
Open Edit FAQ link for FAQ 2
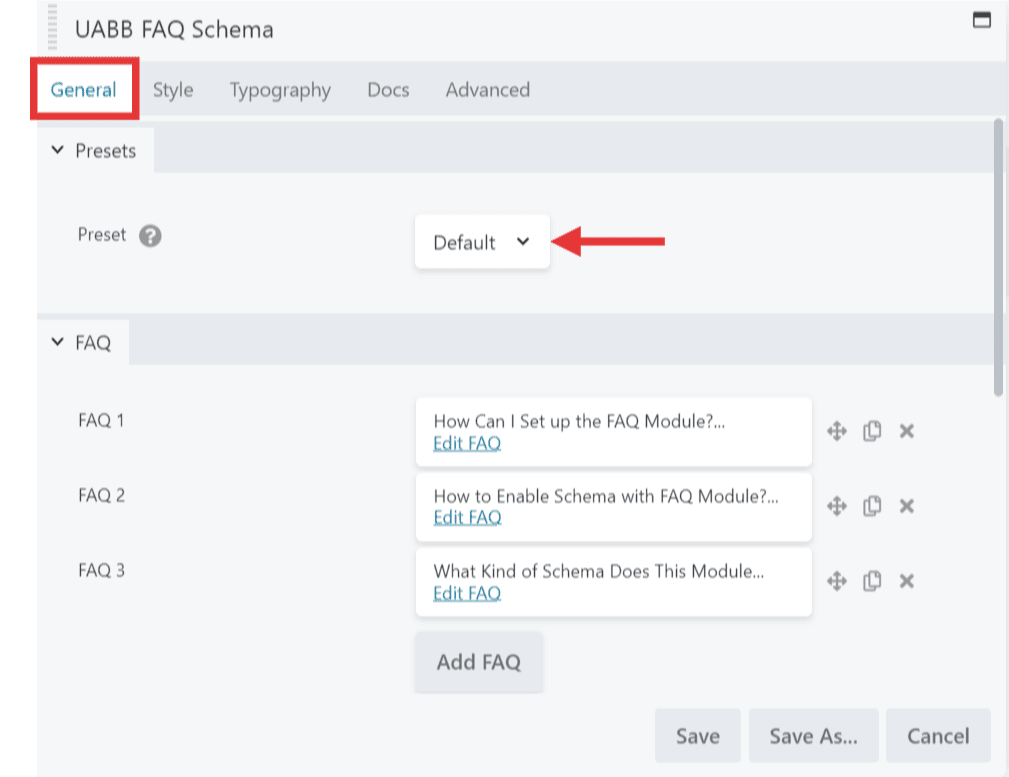[467, 518]
